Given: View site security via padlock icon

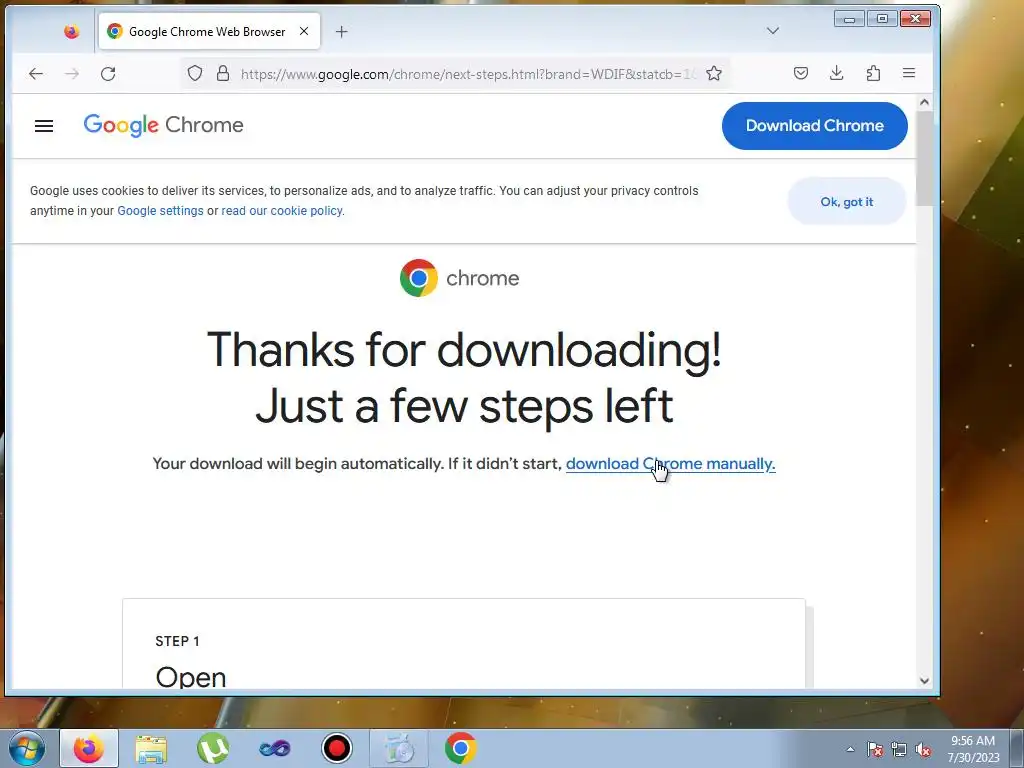Looking at the screenshot, I should click(x=223, y=73).
